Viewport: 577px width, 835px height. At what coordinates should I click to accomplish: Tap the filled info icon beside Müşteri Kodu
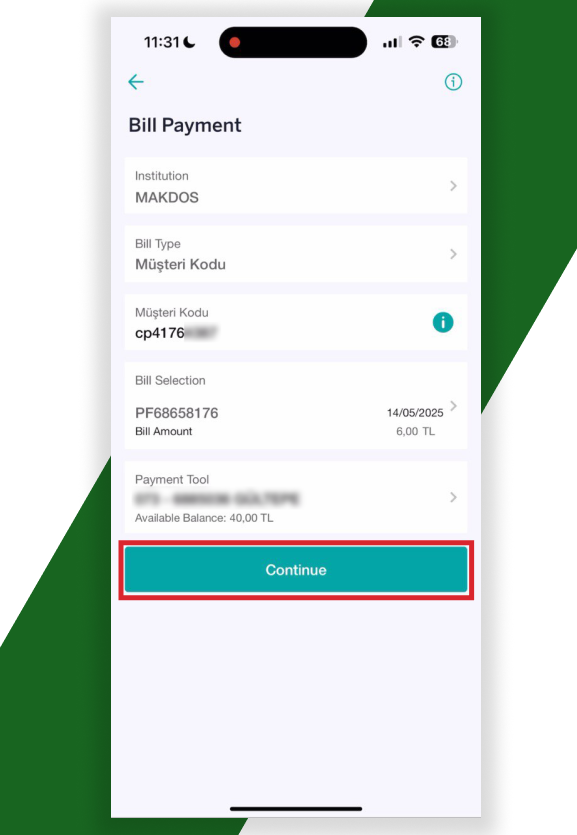[443, 322]
